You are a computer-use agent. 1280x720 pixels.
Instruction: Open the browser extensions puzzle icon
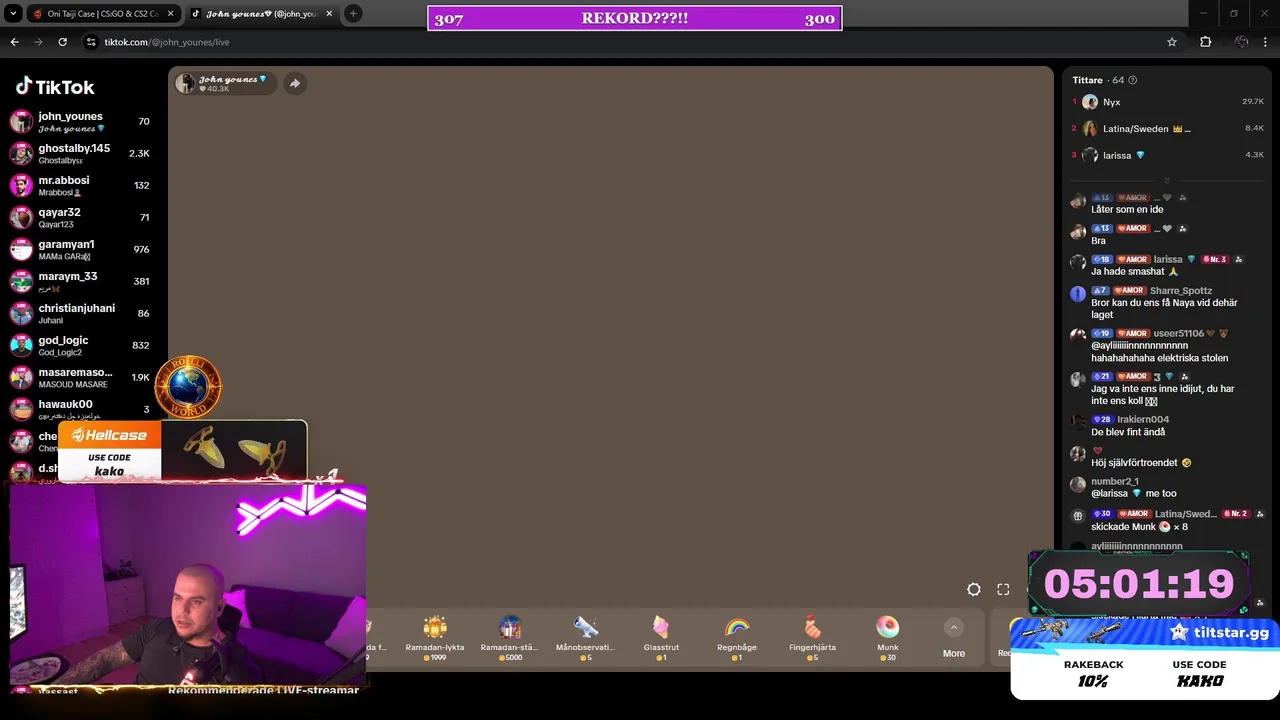pyautogui.click(x=1205, y=42)
